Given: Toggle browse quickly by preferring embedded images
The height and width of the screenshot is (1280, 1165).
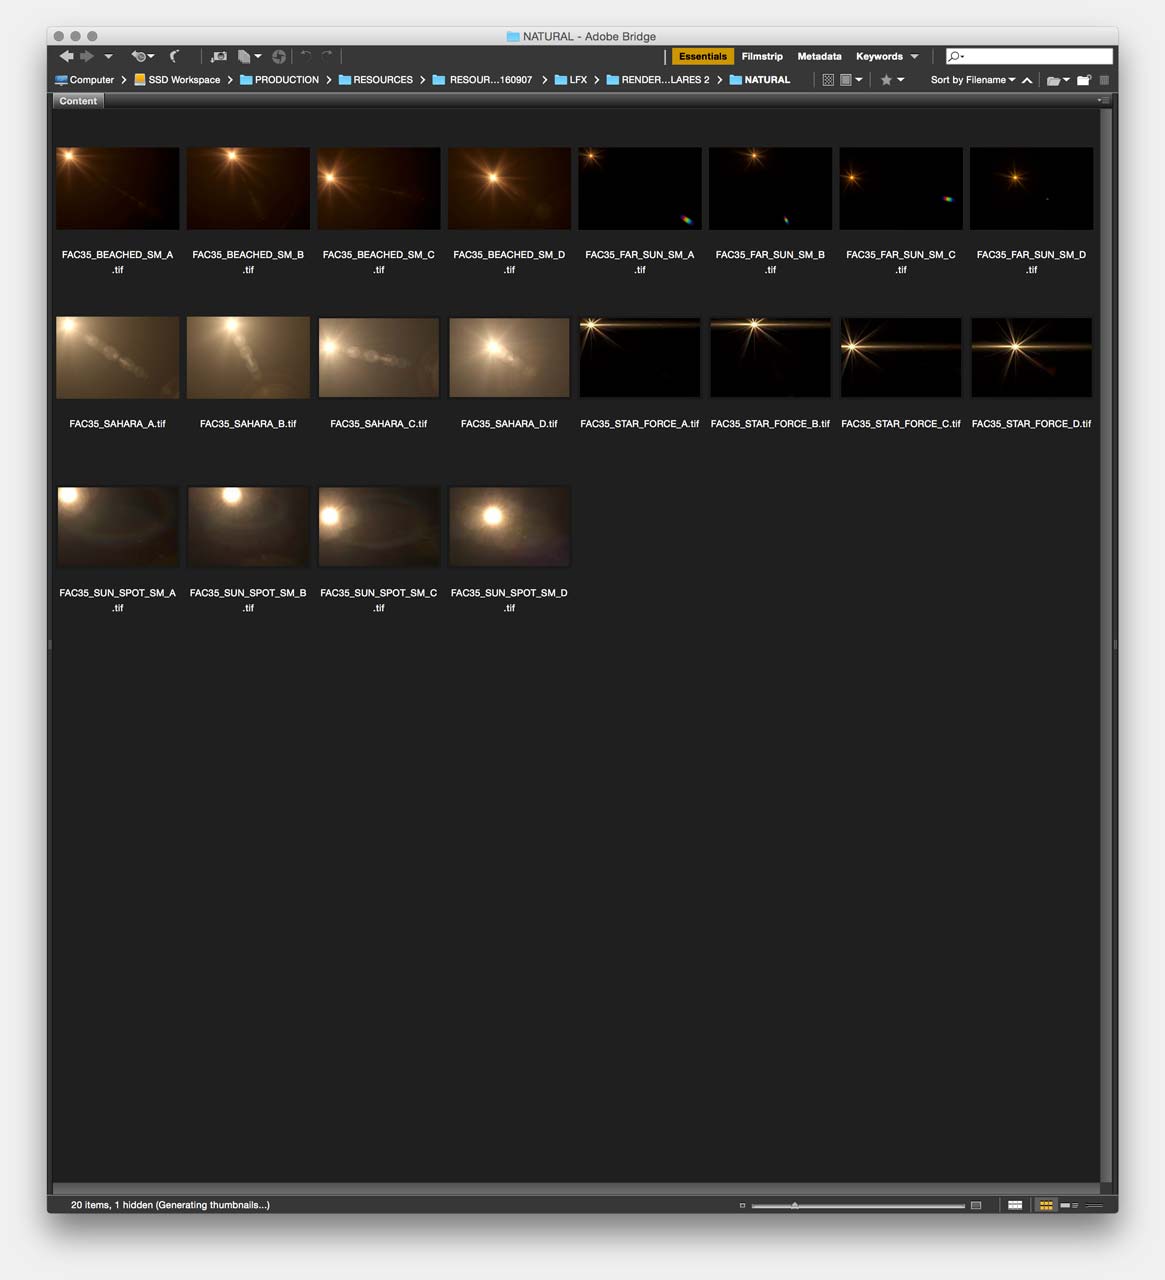Looking at the screenshot, I should [828, 80].
